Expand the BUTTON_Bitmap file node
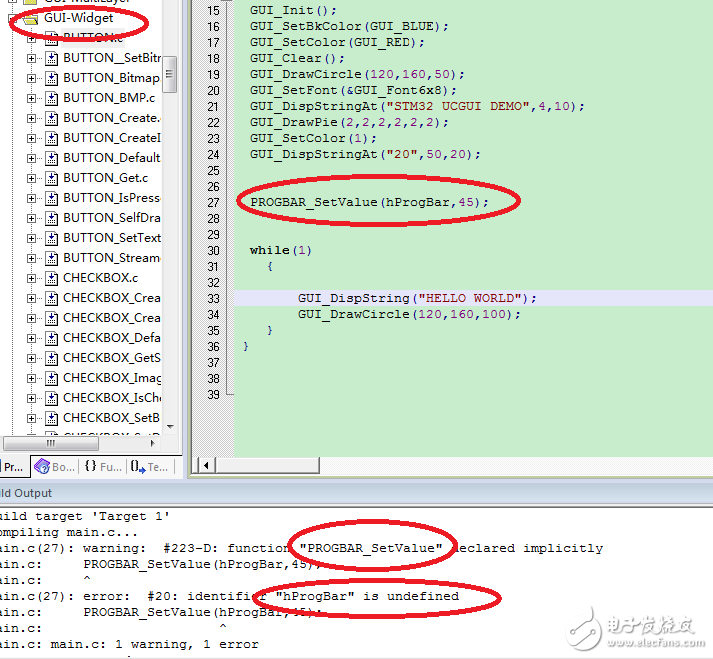Viewport: 713px width, 659px height. pos(31,78)
